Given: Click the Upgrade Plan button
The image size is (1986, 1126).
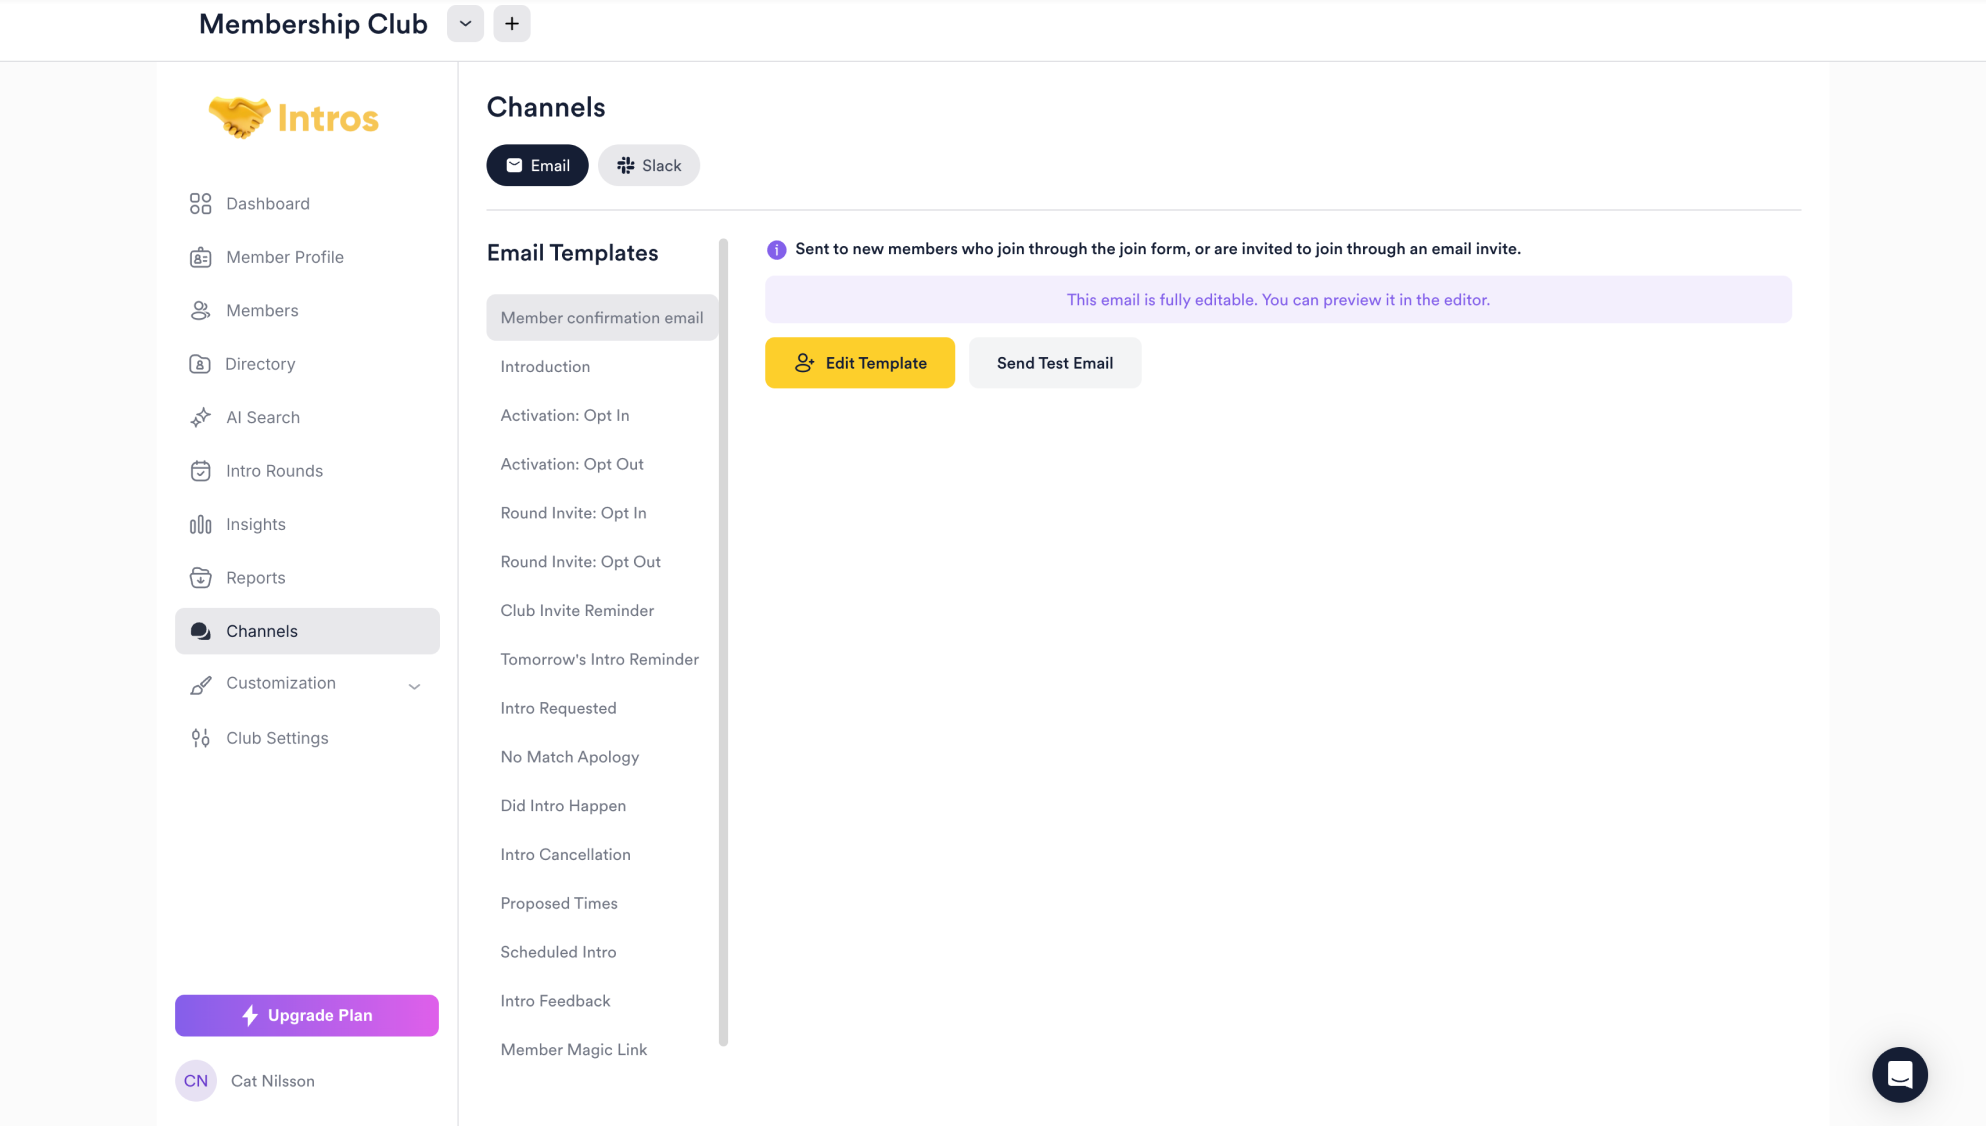Looking at the screenshot, I should click(x=306, y=1015).
